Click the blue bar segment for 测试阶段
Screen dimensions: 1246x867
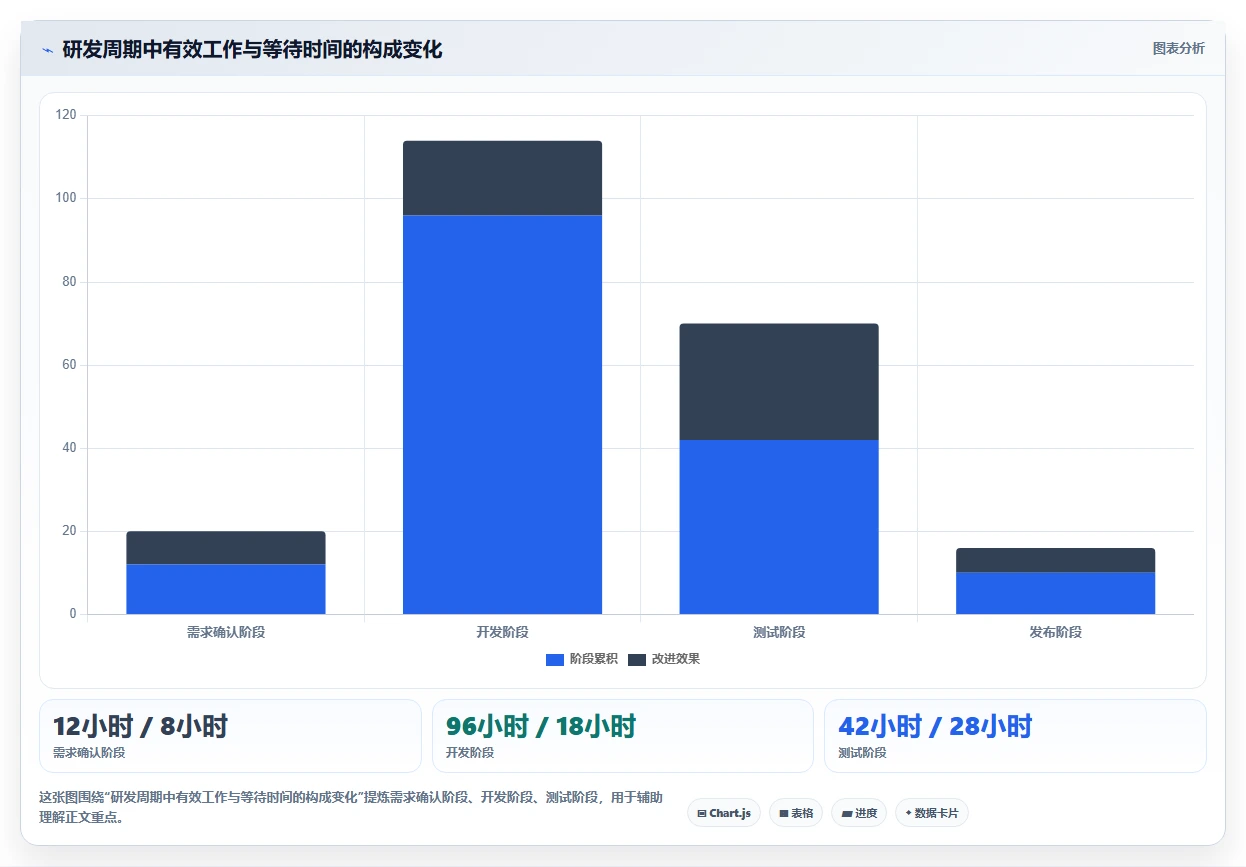point(779,527)
